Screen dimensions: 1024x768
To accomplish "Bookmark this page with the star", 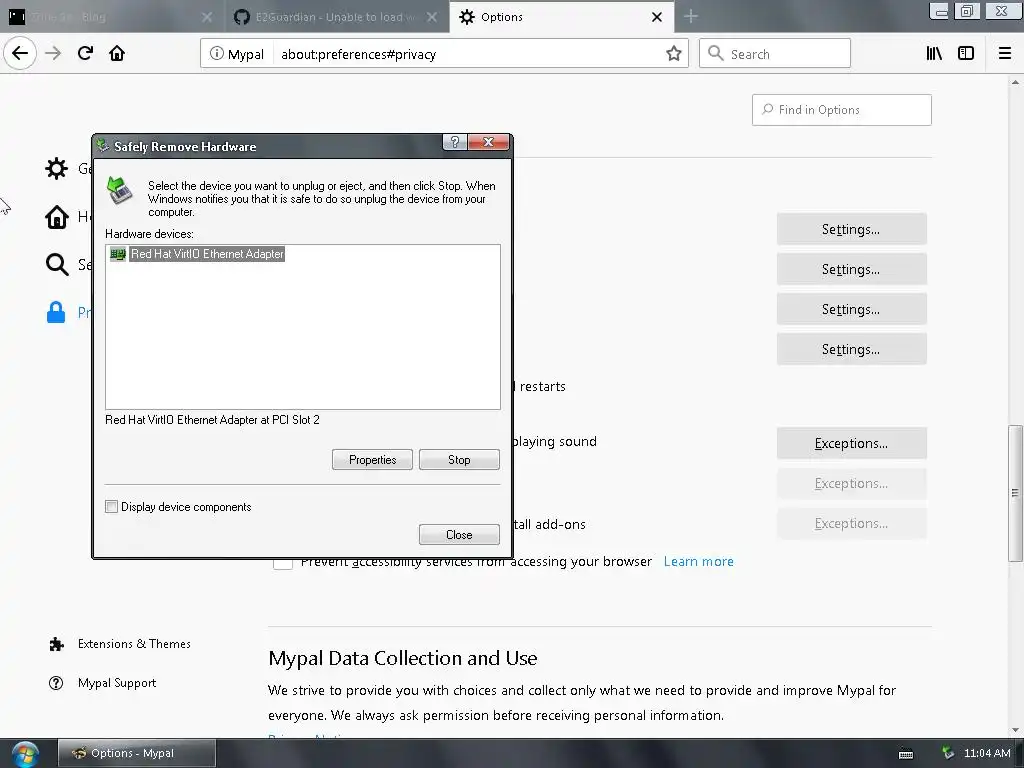I will pyautogui.click(x=673, y=54).
